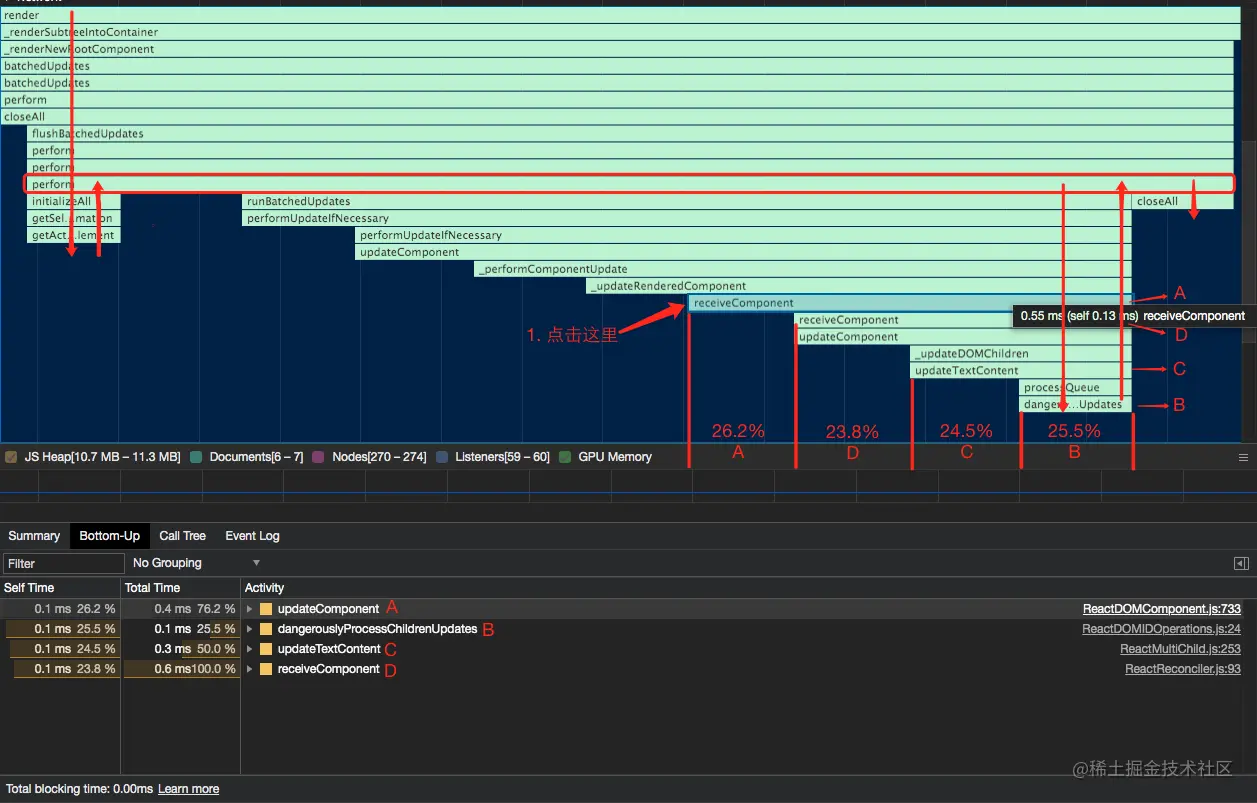Image resolution: width=1257 pixels, height=803 pixels.
Task: Toggle the GPU Memory checkbox
Action: tap(565, 457)
